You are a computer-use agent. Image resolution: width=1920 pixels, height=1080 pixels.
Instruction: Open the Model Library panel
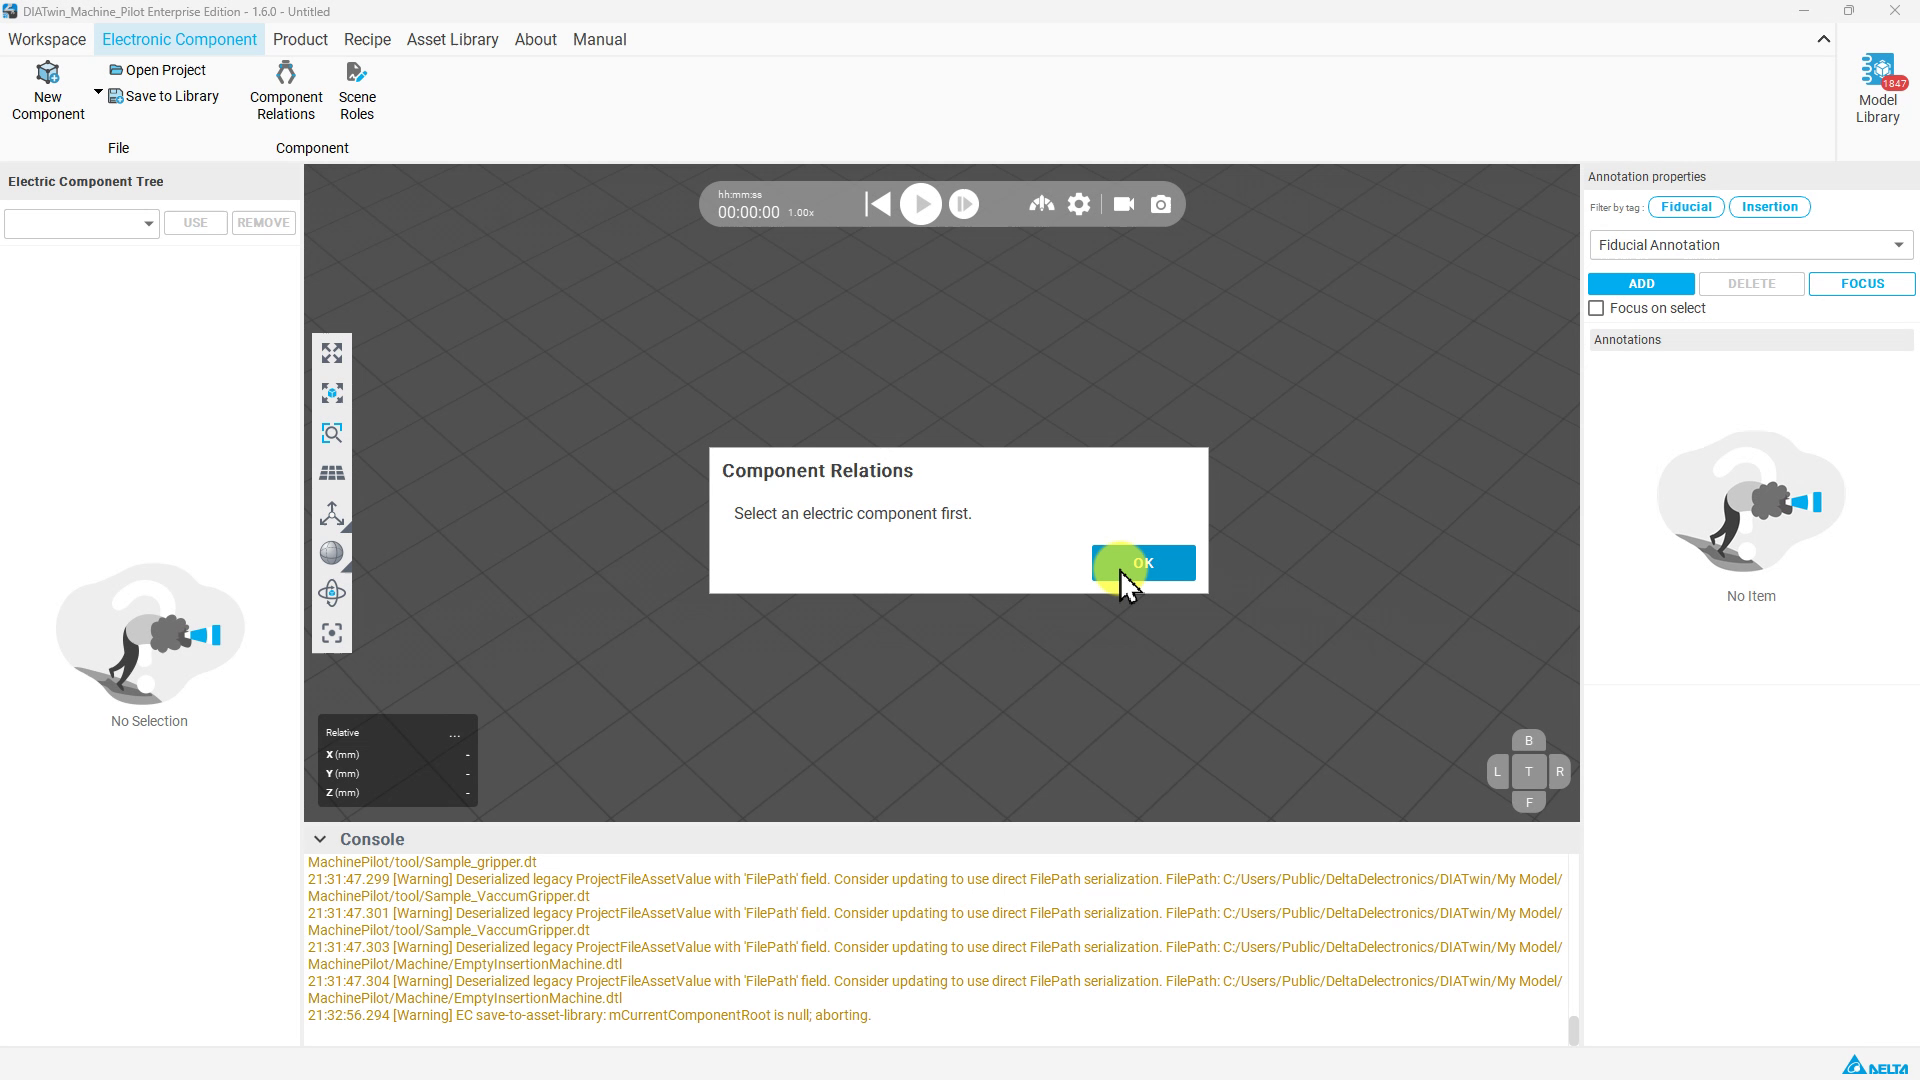[x=1878, y=90]
